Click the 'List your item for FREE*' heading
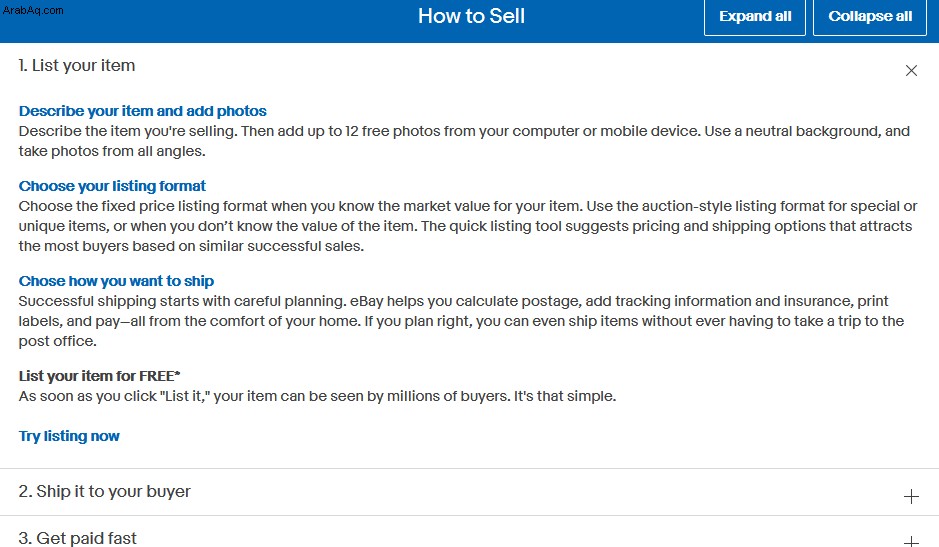The width and height of the screenshot is (939, 547). (99, 376)
